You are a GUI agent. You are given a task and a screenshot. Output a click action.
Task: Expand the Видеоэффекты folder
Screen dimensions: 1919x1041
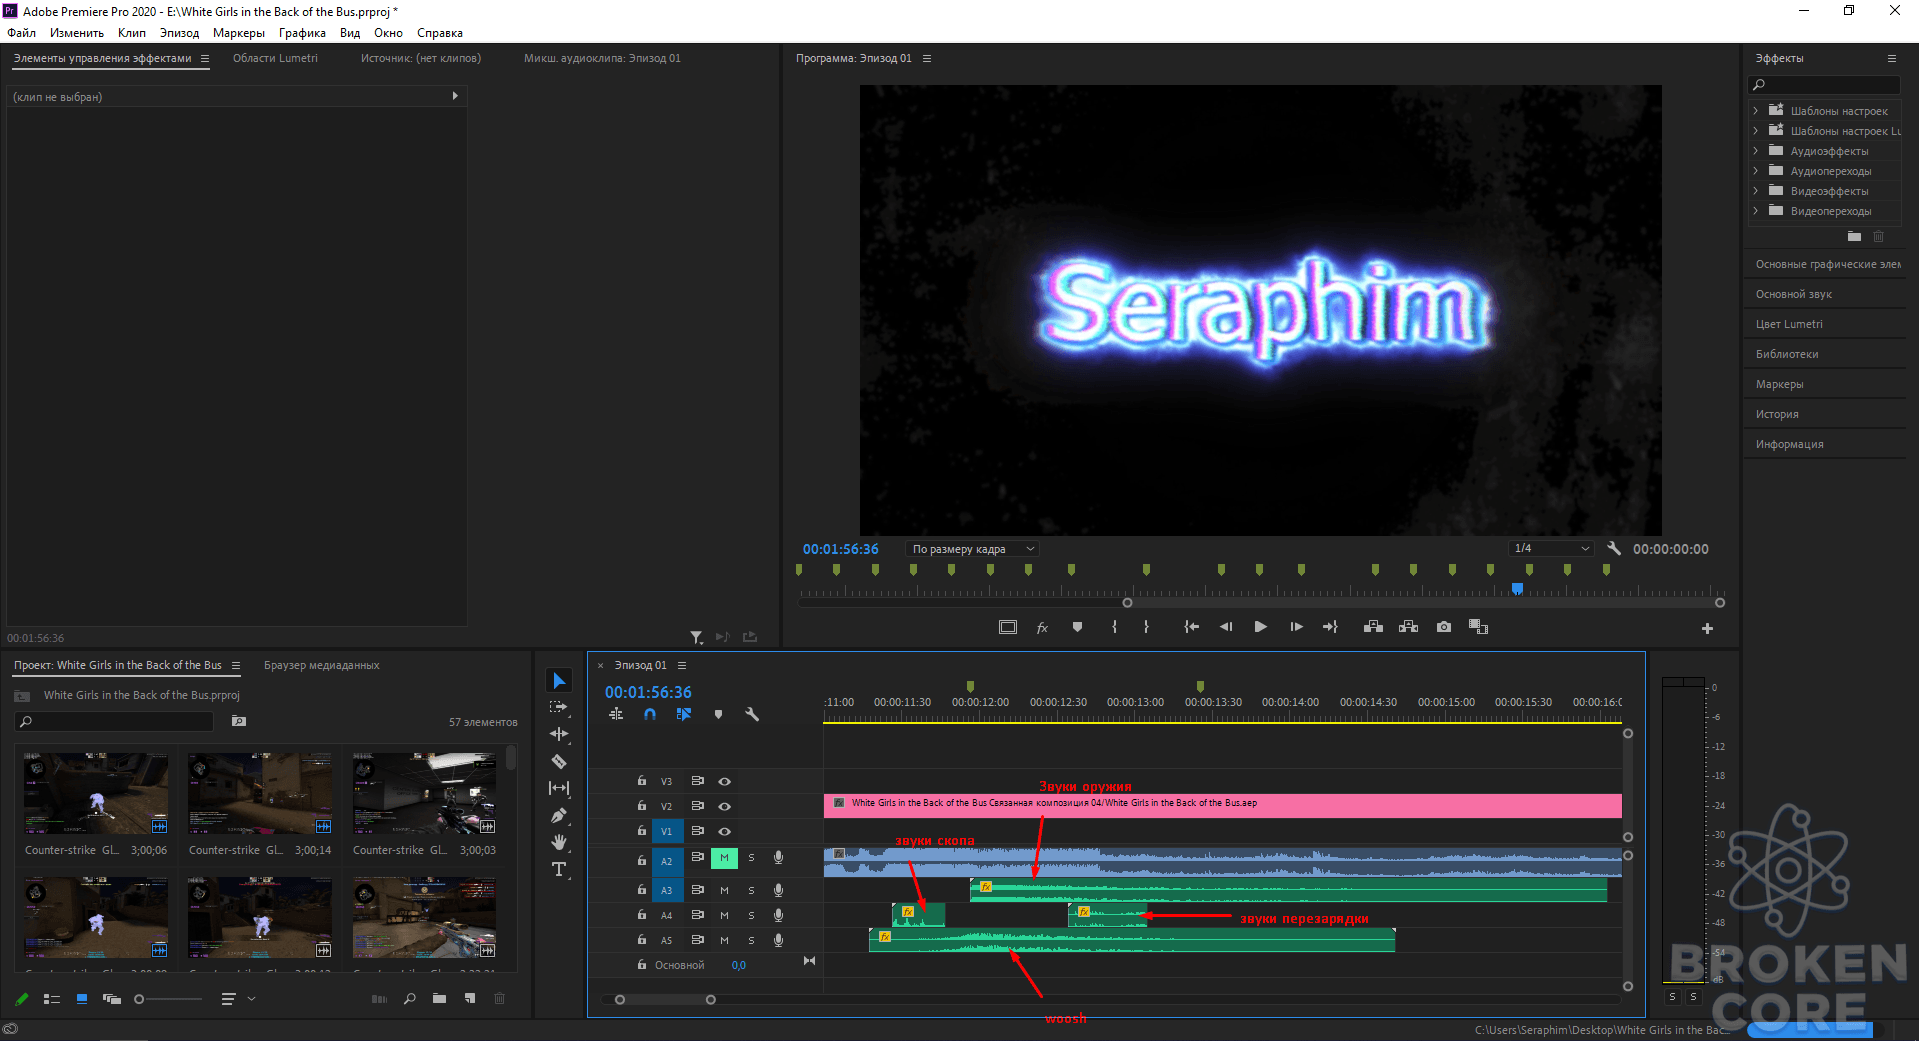1755,191
